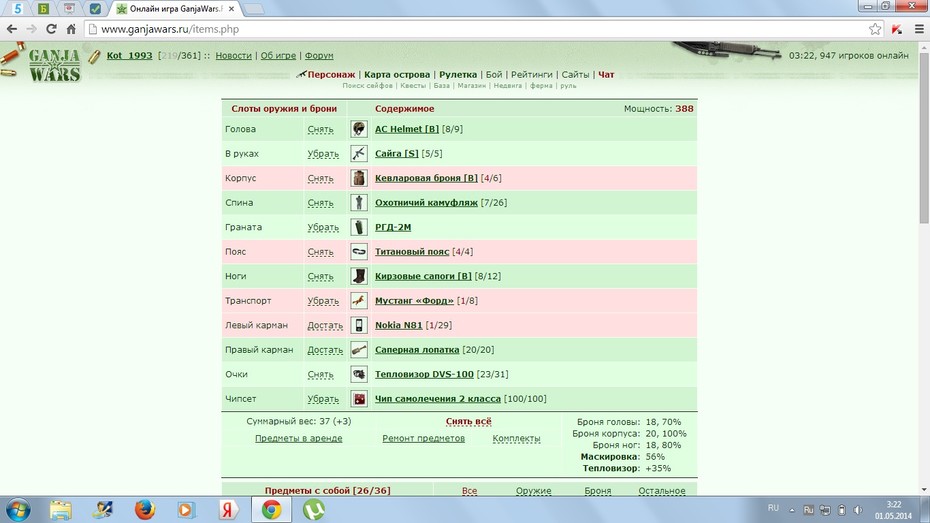Open Карта острова menu item
Screen dimensions: 930x523
(x=397, y=75)
